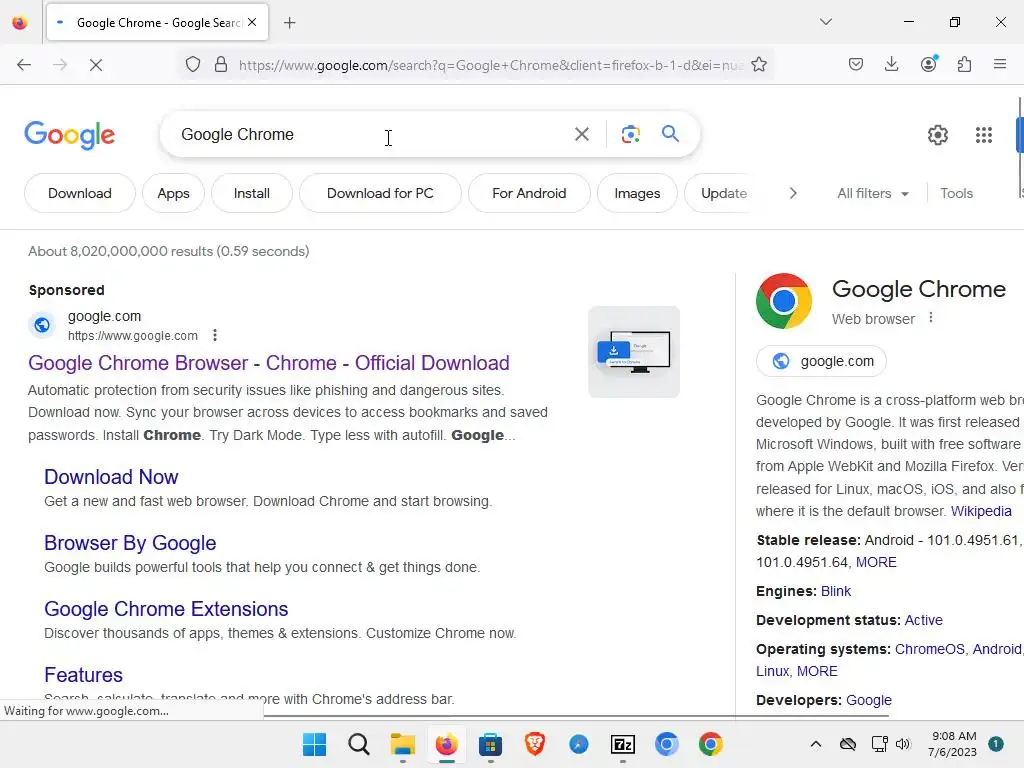Image resolution: width=1024 pixels, height=768 pixels.
Task: Select the Apps filter chip
Action: [x=173, y=193]
